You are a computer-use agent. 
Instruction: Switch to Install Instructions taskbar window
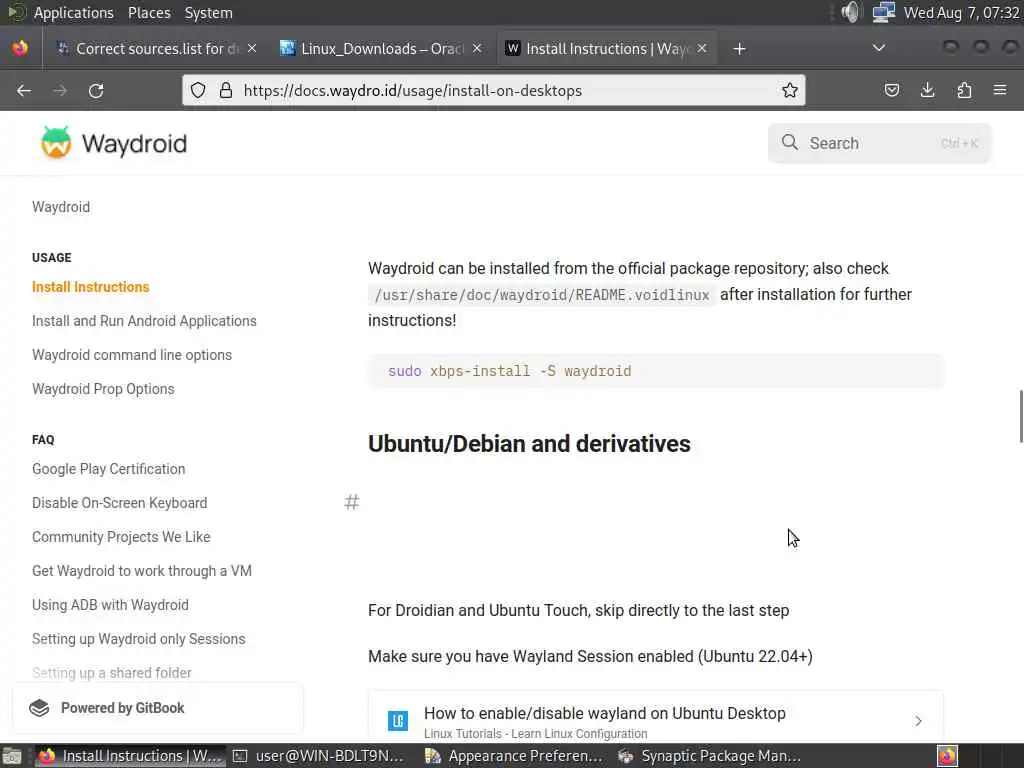129,756
